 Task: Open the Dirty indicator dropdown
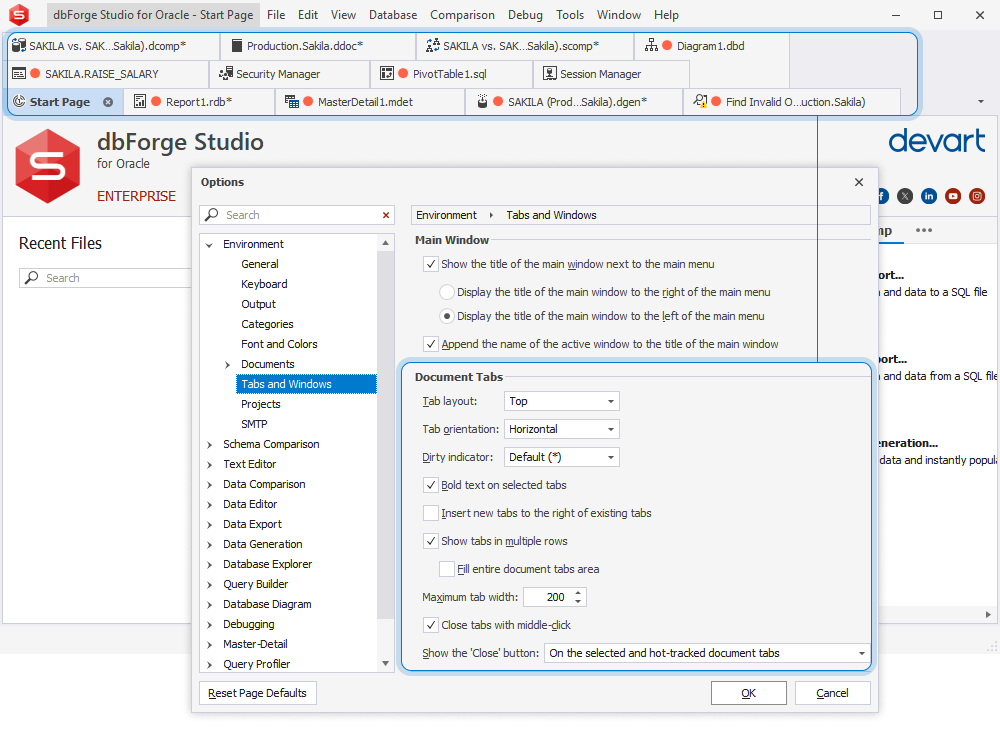point(561,457)
